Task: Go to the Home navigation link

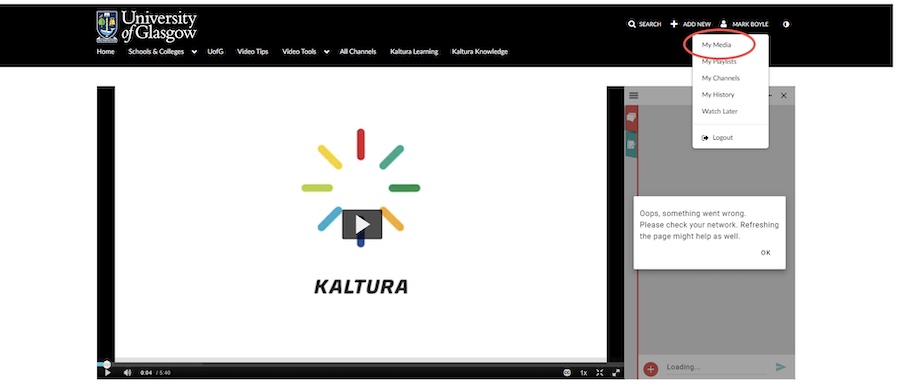Action: click(x=106, y=52)
